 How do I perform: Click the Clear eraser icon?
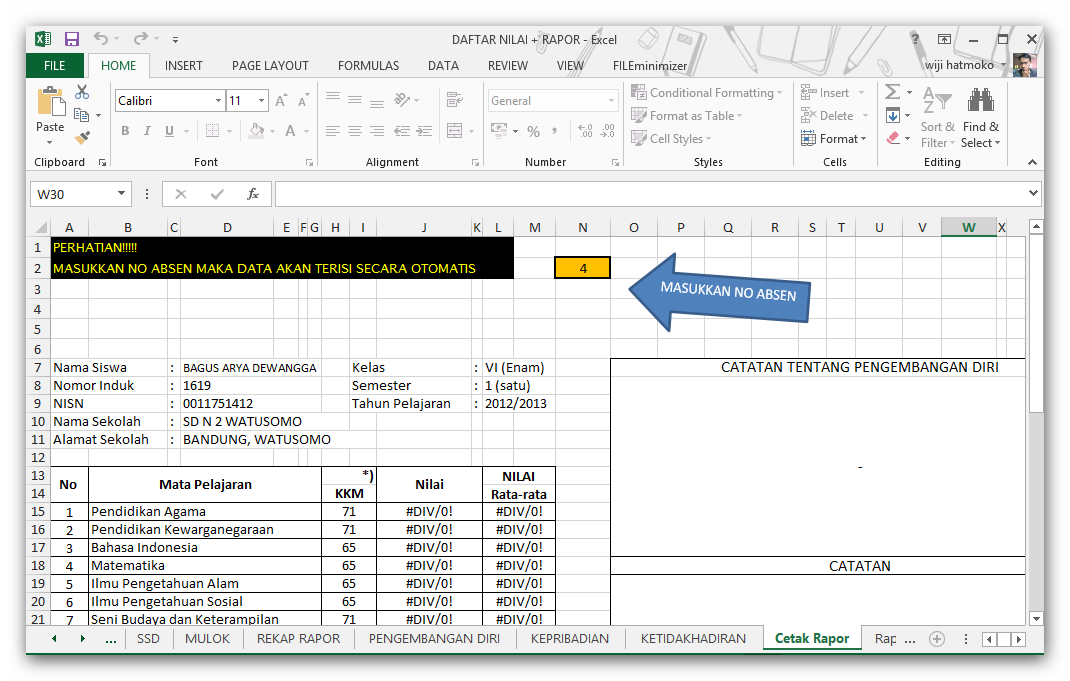click(x=893, y=138)
